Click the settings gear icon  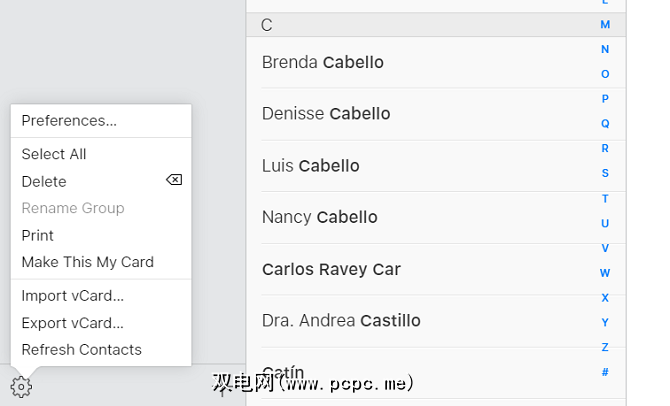21,387
